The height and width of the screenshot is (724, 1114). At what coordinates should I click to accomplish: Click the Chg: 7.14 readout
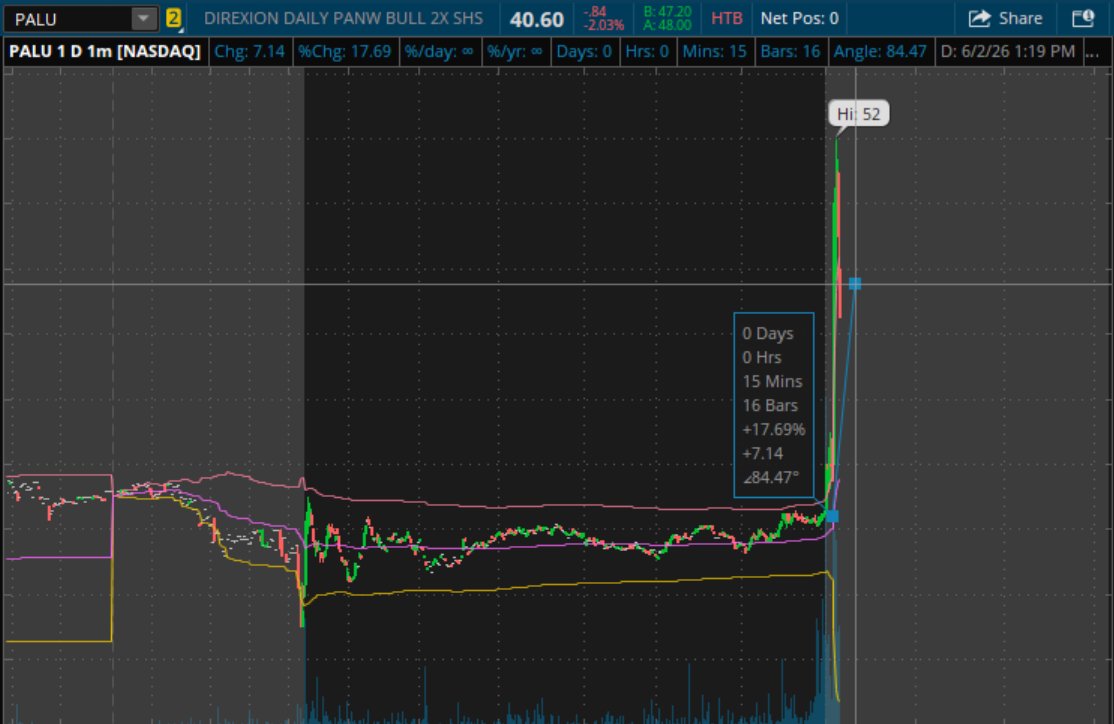click(249, 51)
